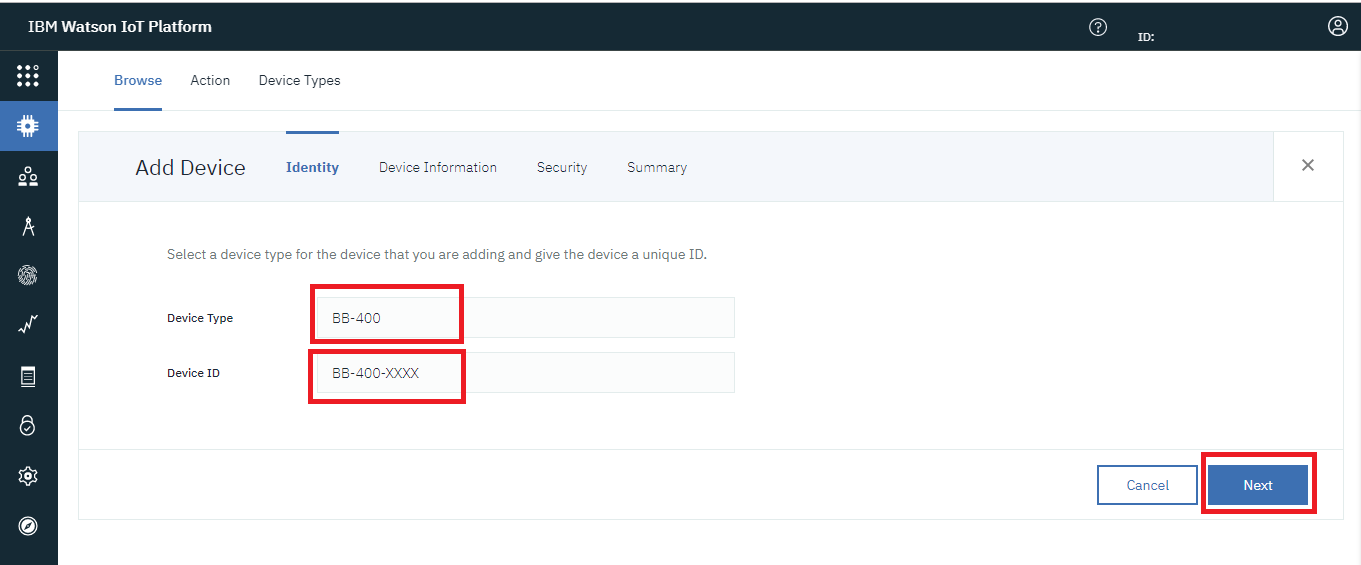Viewport: 1361px width, 565px height.
Task: Close the Add Device dialog with X
Action: point(1308,166)
